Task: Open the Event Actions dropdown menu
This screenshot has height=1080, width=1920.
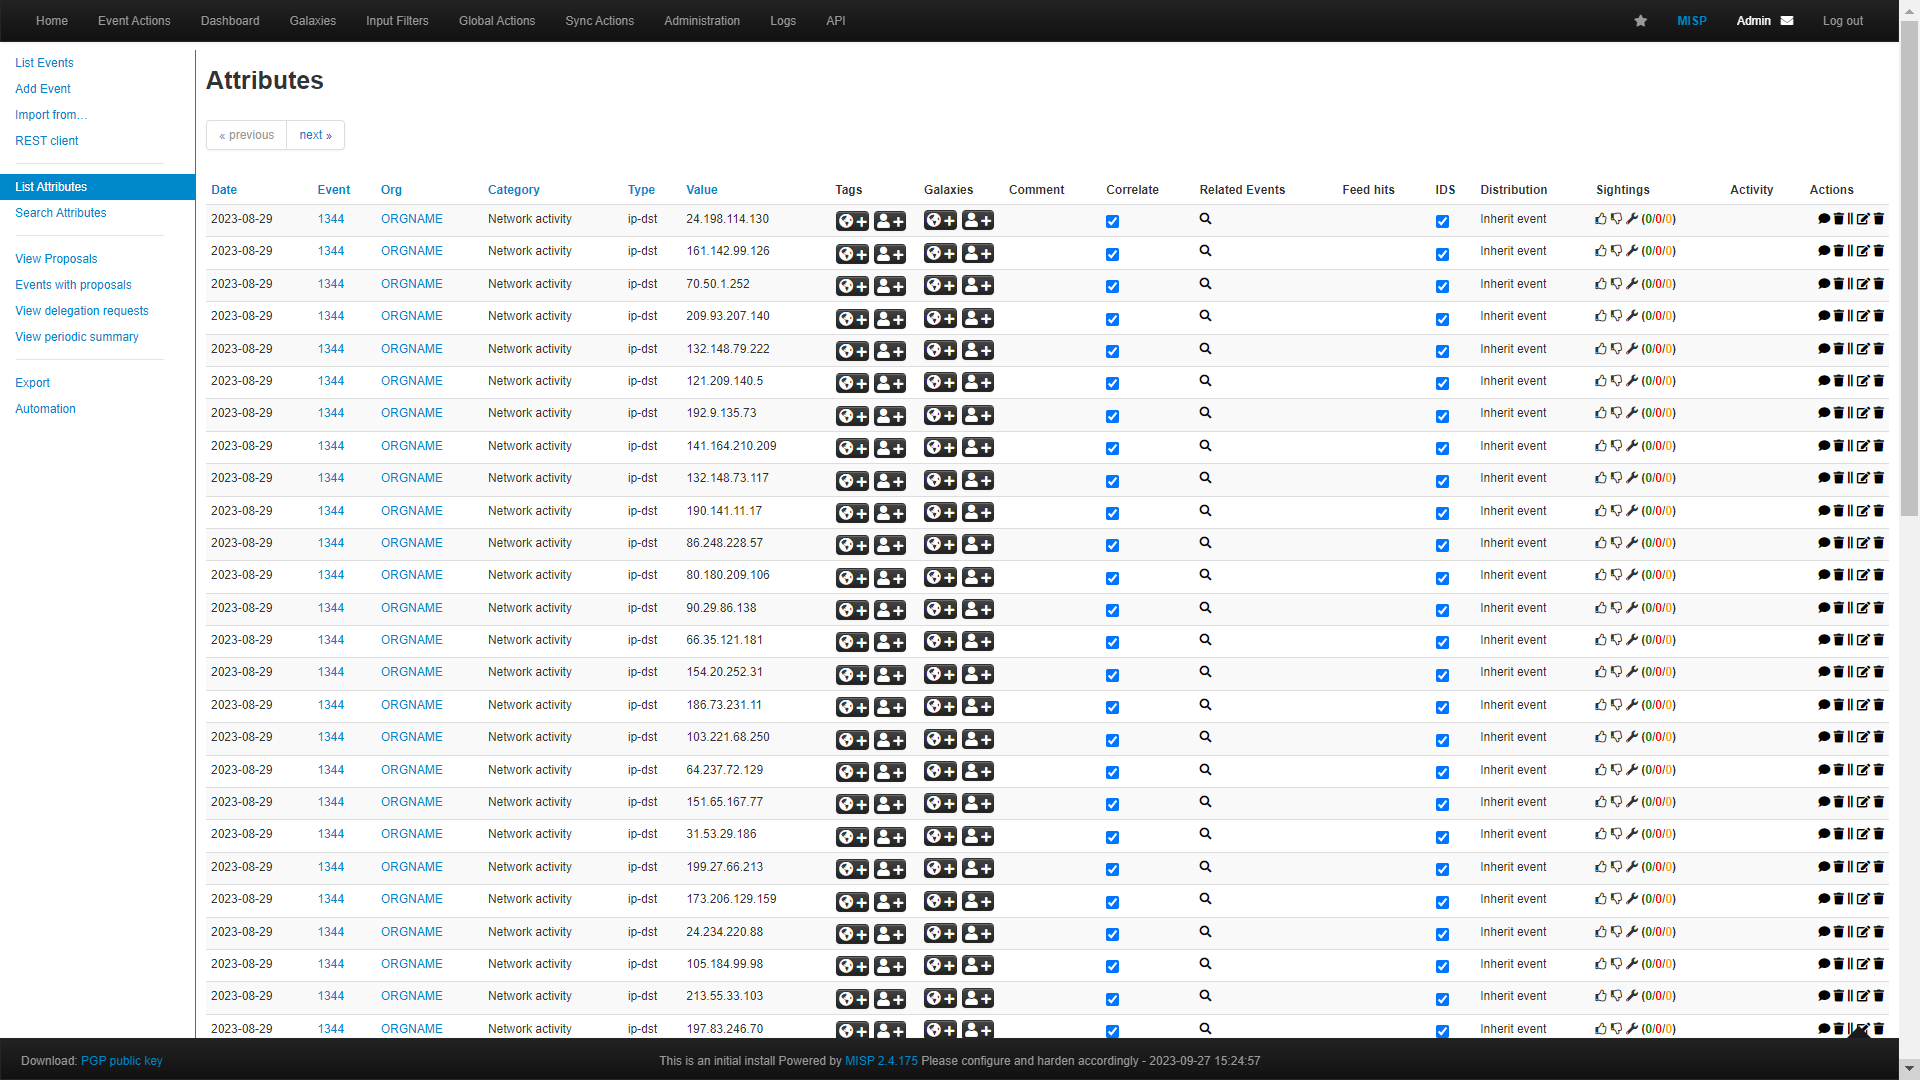Action: pyautogui.click(x=134, y=21)
